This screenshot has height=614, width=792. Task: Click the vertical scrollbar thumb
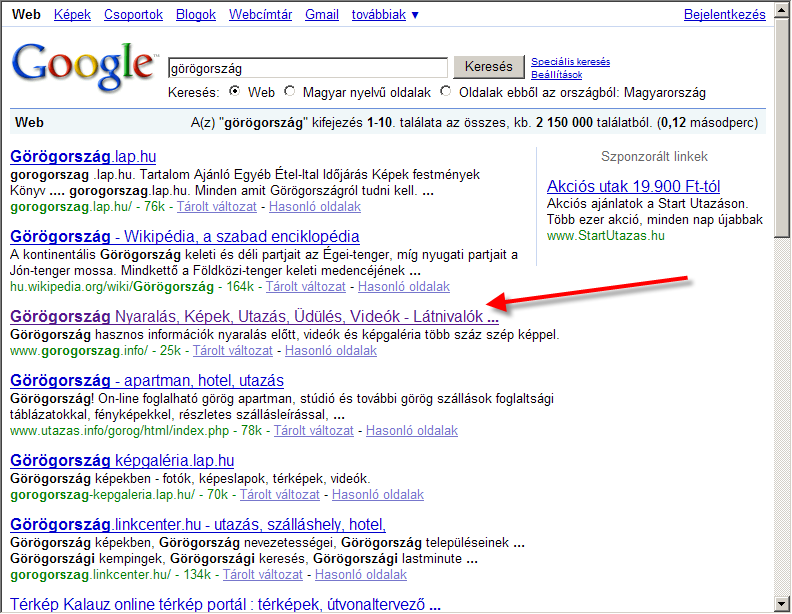[x=782, y=126]
